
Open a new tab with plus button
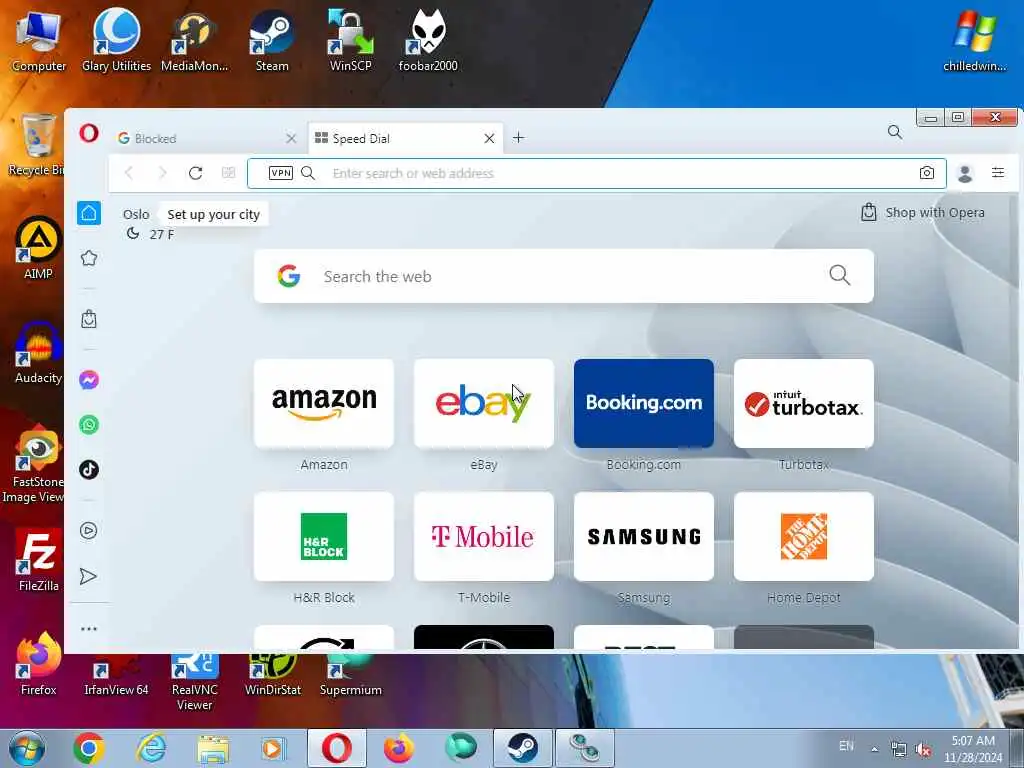click(x=519, y=138)
